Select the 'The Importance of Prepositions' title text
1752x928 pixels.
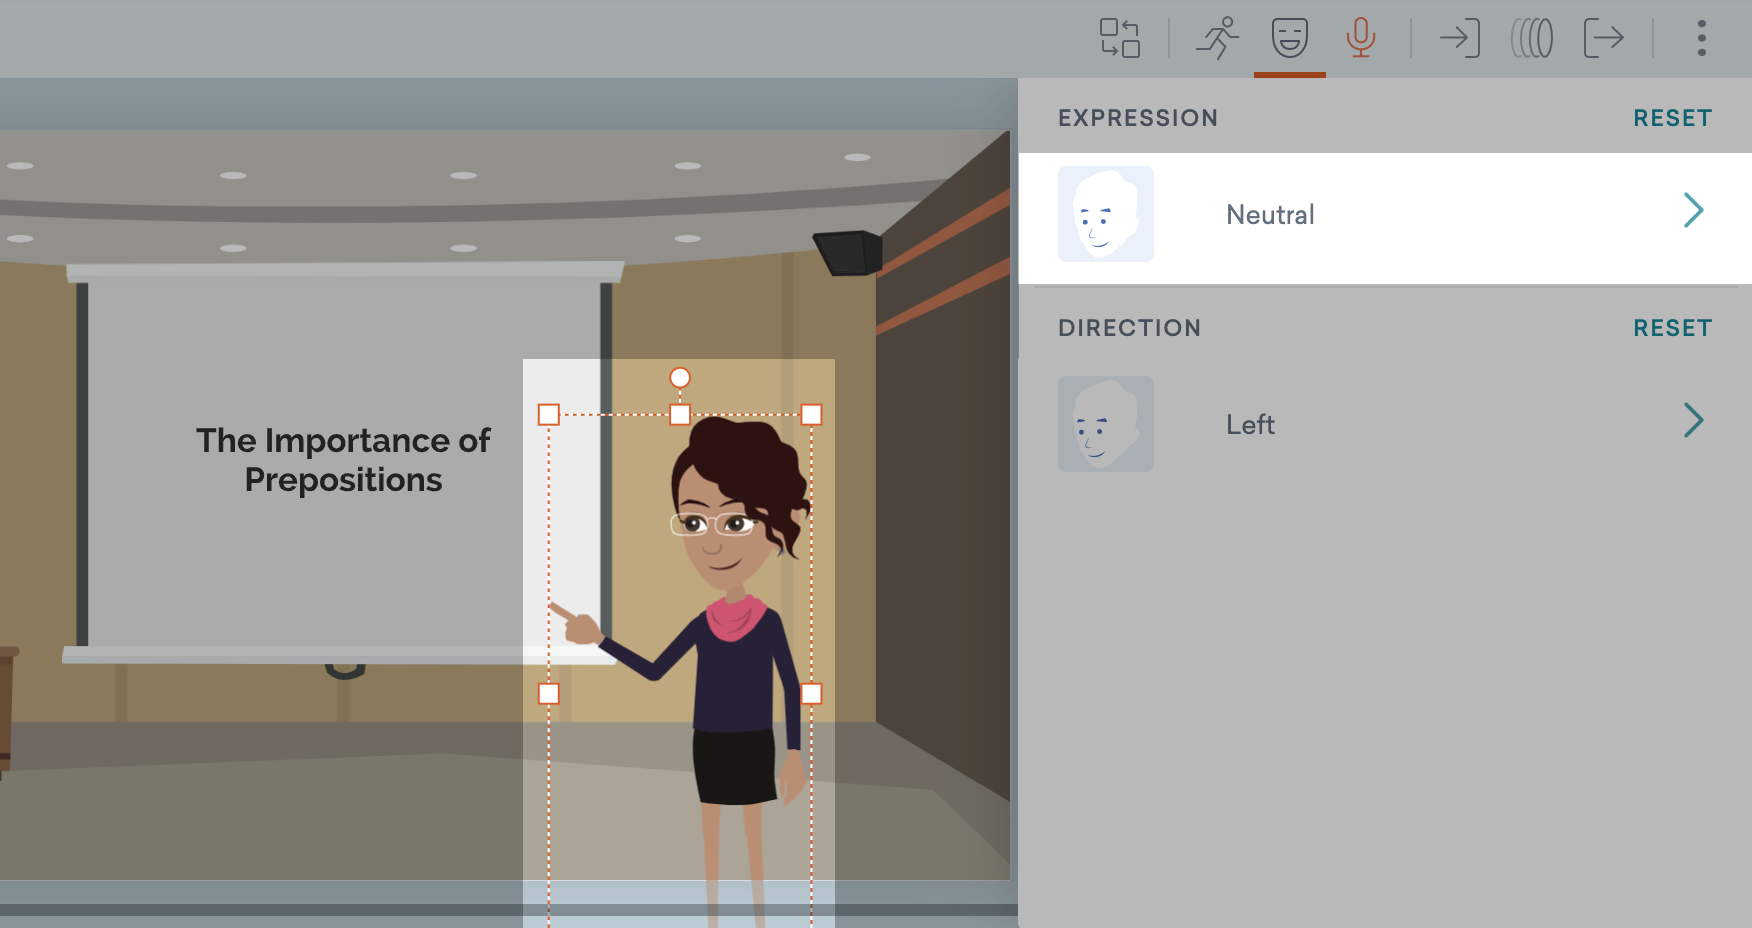343,460
